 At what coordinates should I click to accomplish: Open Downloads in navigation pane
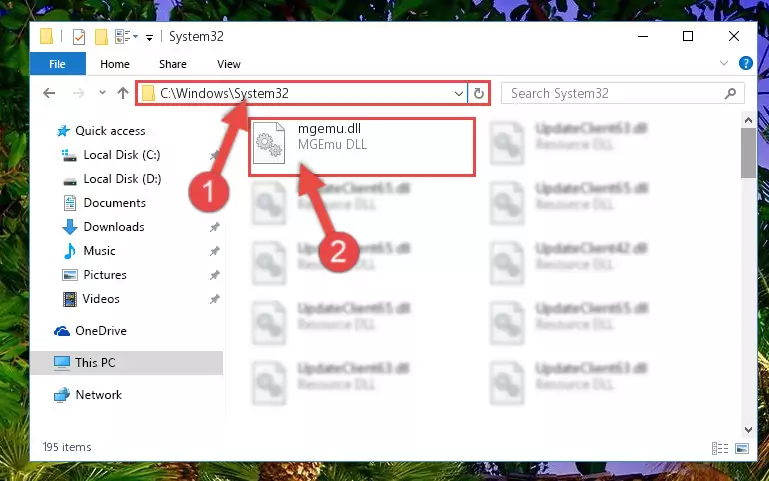[x=114, y=227]
